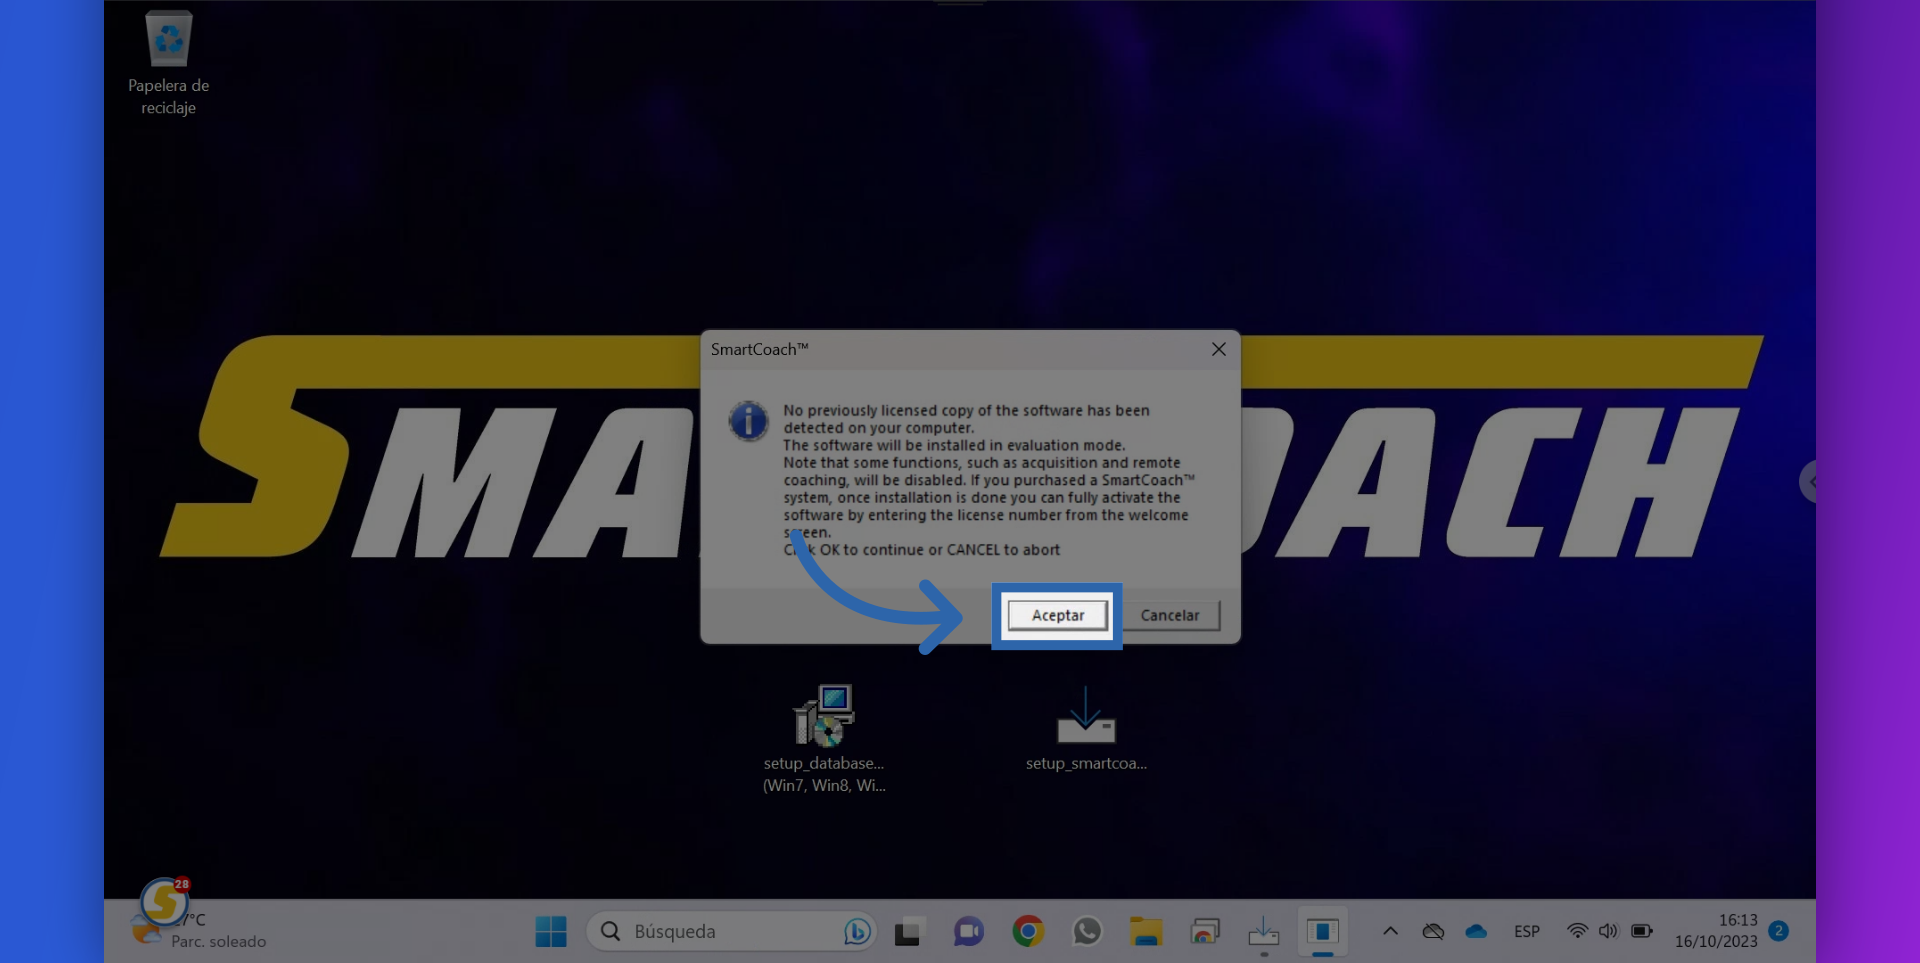Screen dimensions: 1920x963
Task: Click the Aceptar button in SmartCoach dialog
Action: coord(1057,615)
